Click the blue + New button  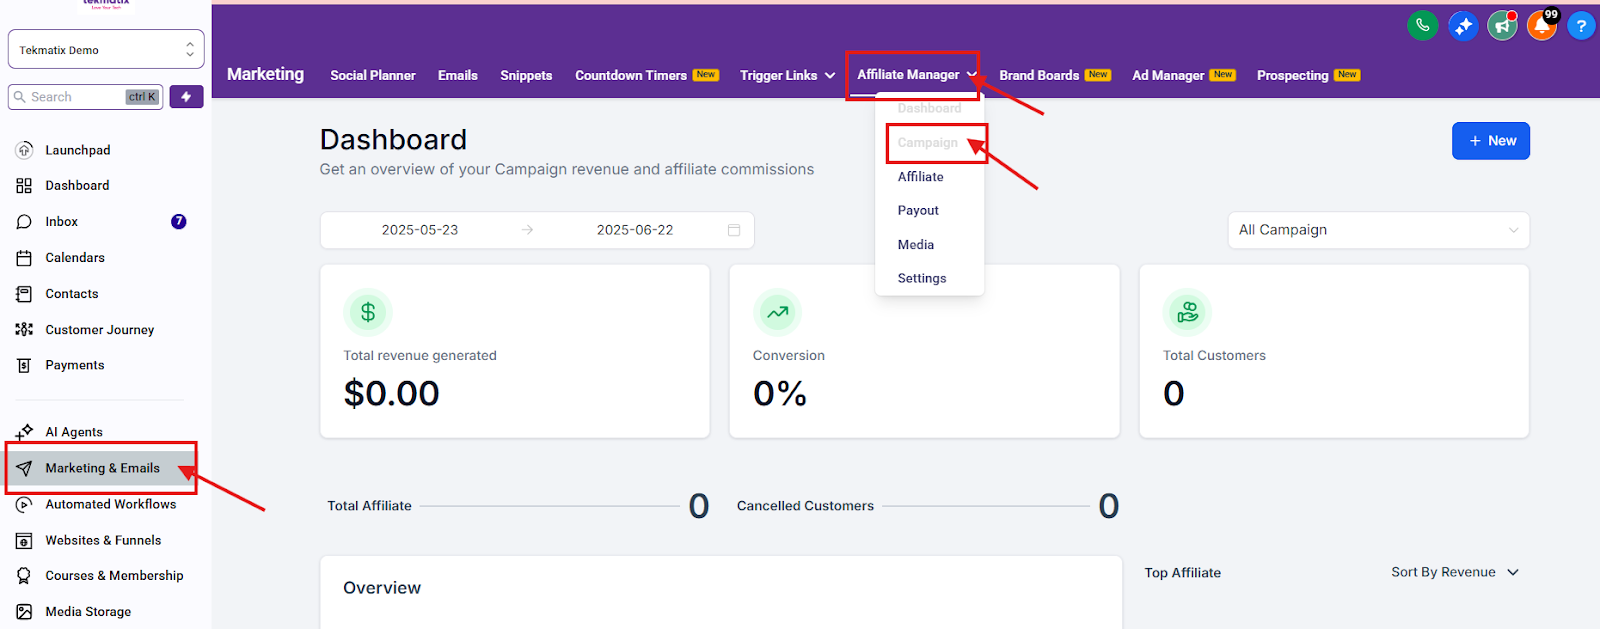(x=1491, y=141)
